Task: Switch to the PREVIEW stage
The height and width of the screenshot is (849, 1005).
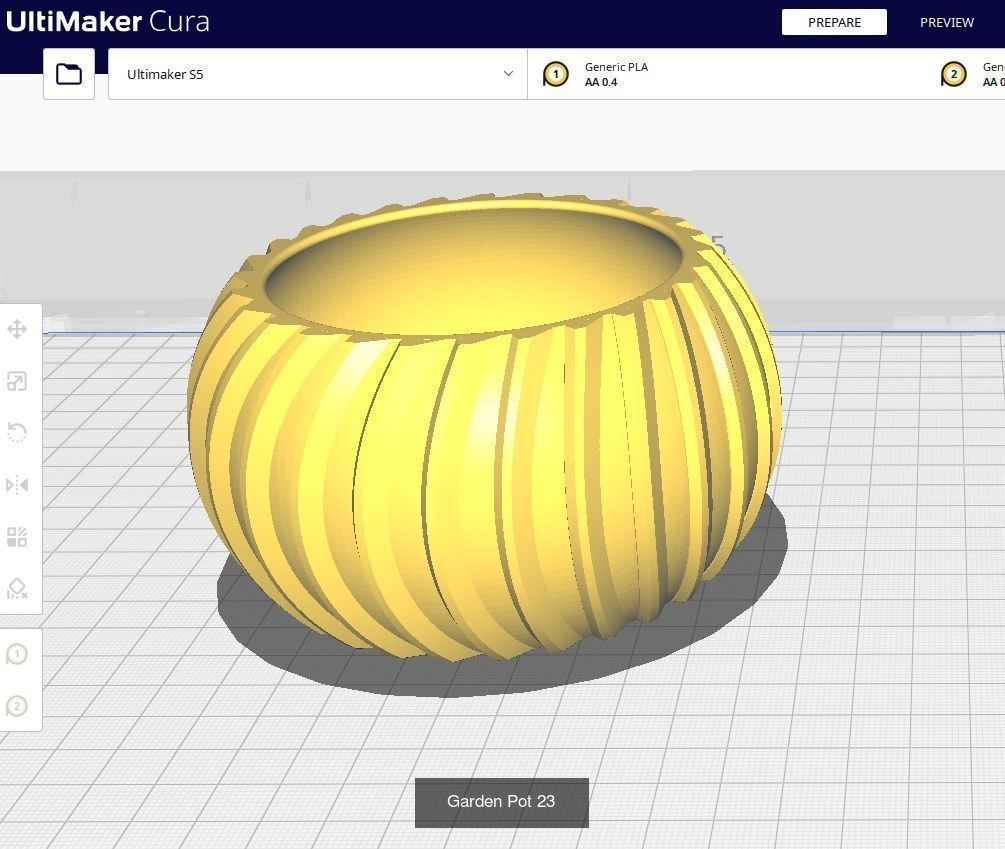Action: coord(947,22)
